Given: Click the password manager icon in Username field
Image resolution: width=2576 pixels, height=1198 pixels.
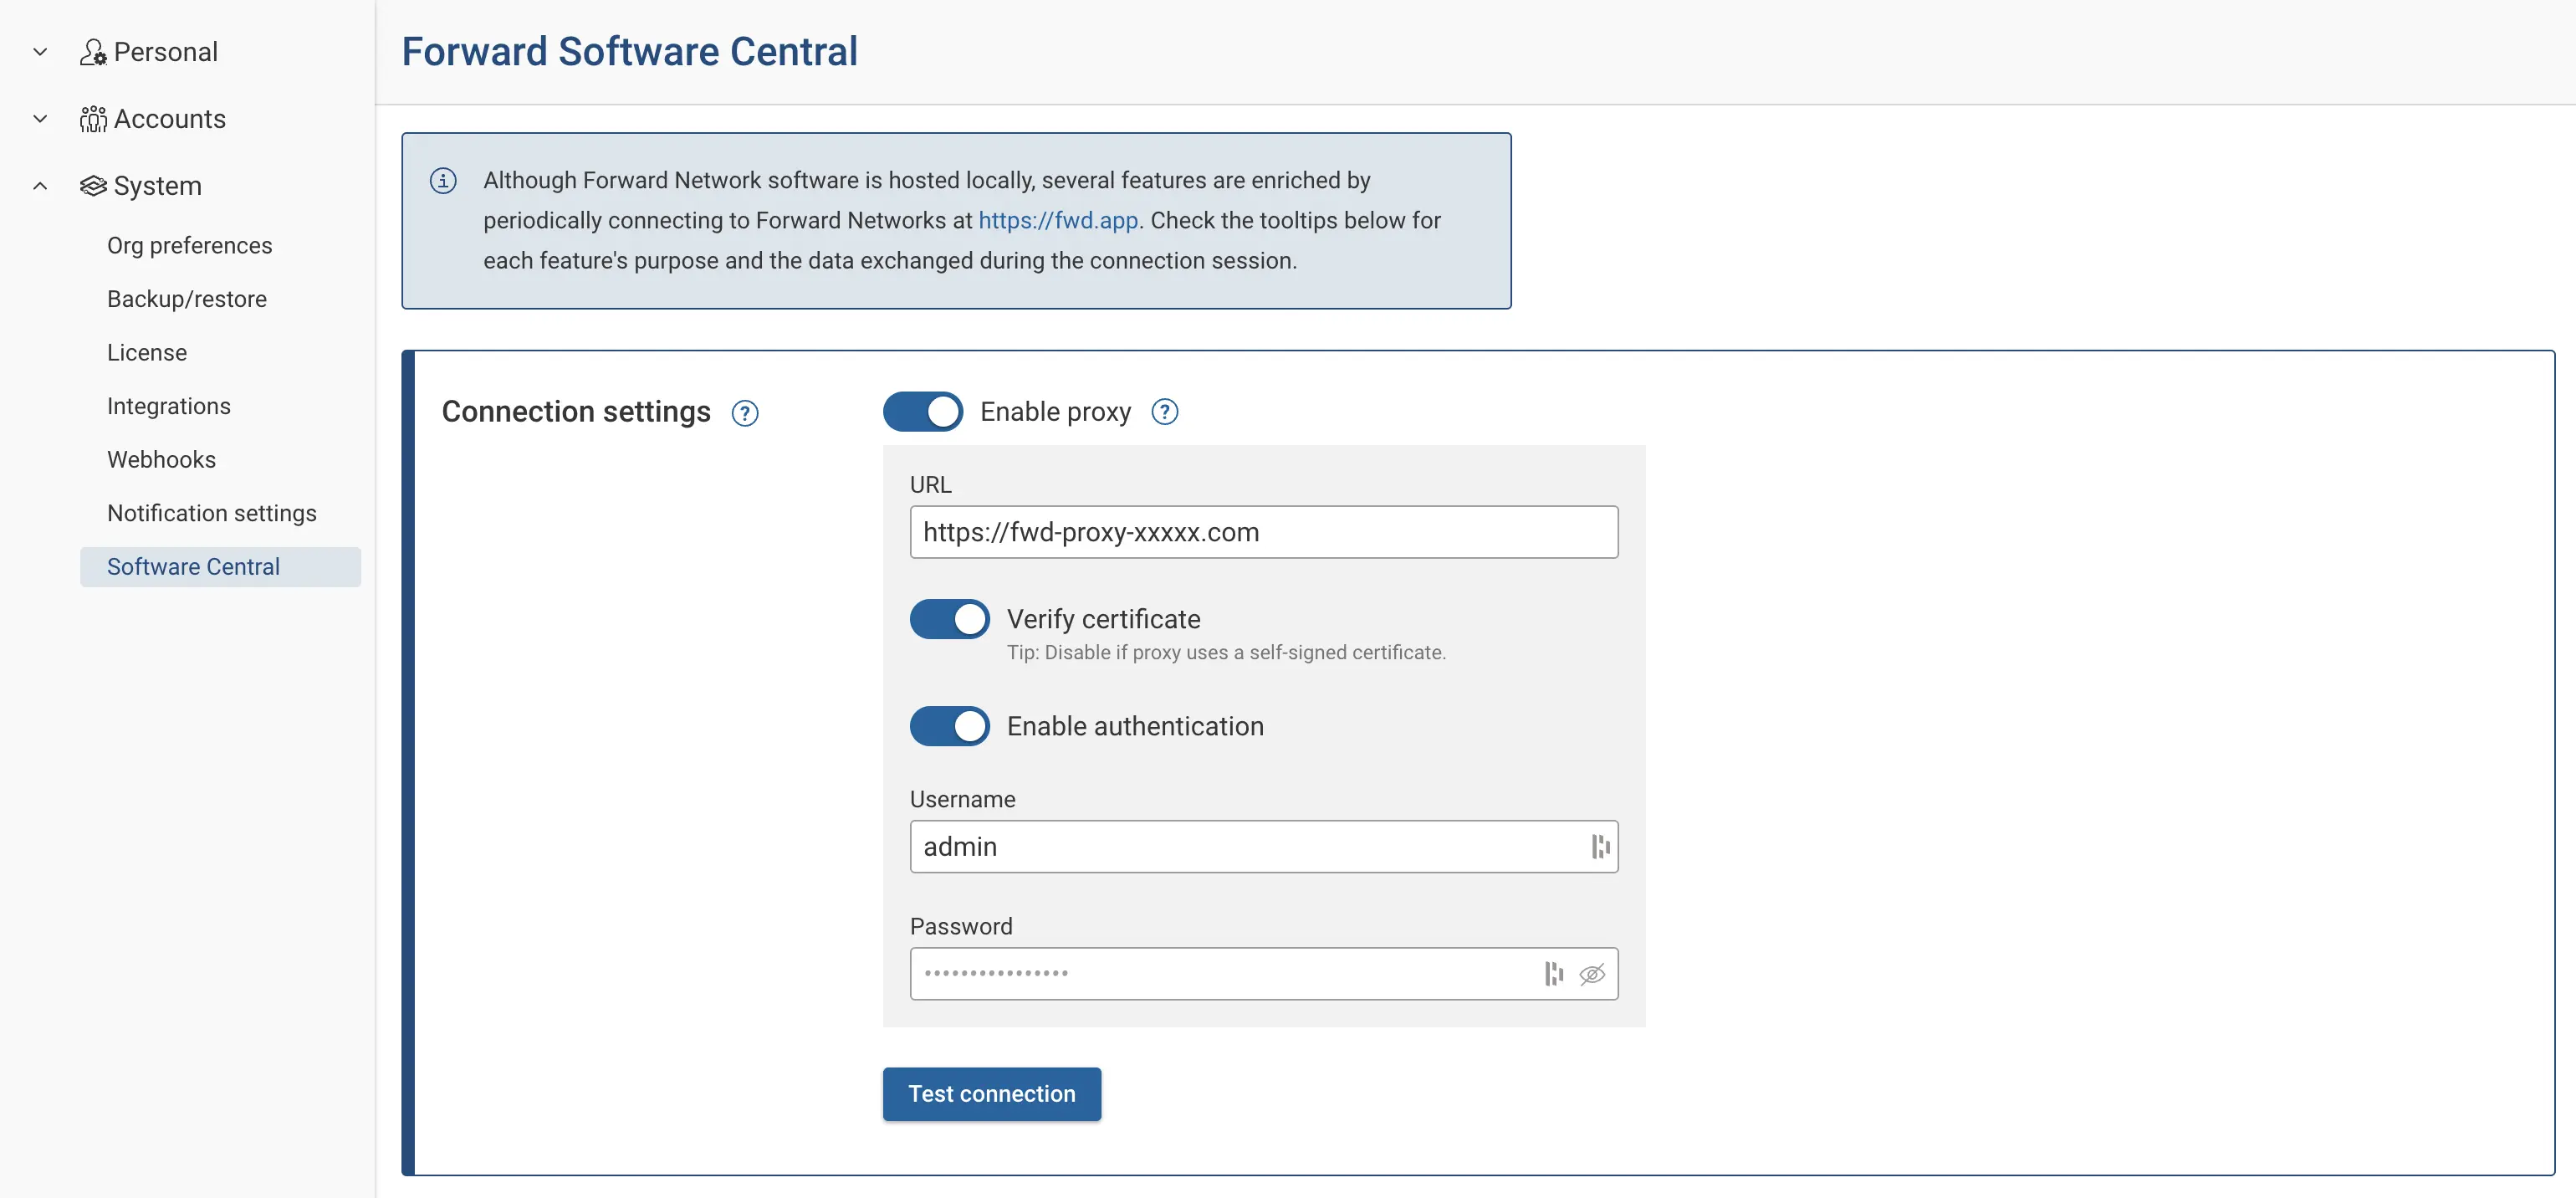Looking at the screenshot, I should (x=1600, y=847).
